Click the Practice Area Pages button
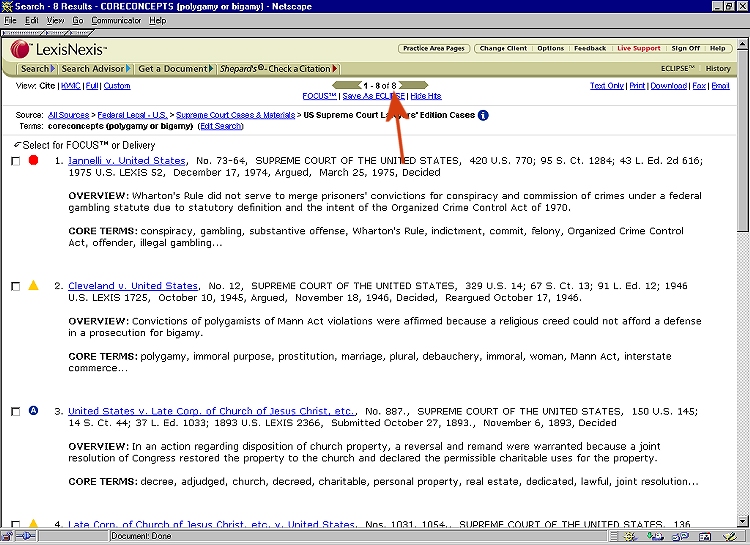This screenshot has width=750, height=545. 434,48
